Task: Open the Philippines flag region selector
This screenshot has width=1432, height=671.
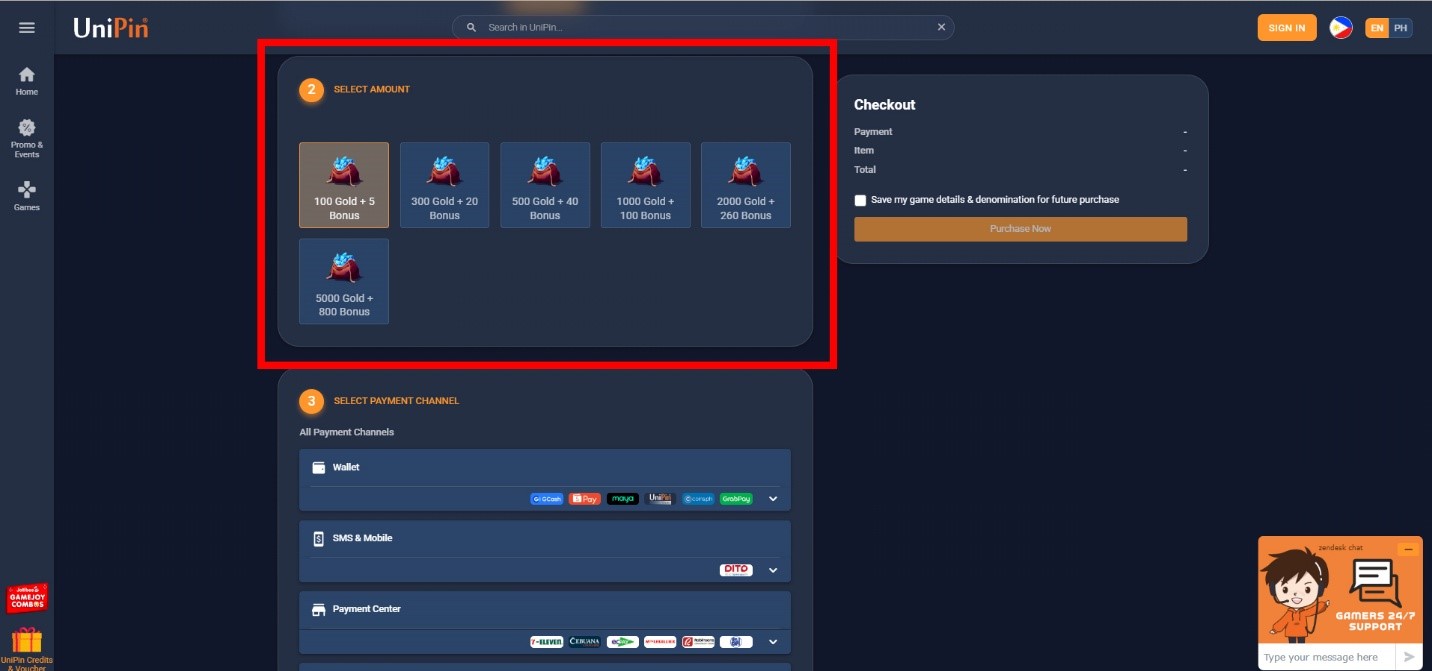Action: pos(1341,28)
